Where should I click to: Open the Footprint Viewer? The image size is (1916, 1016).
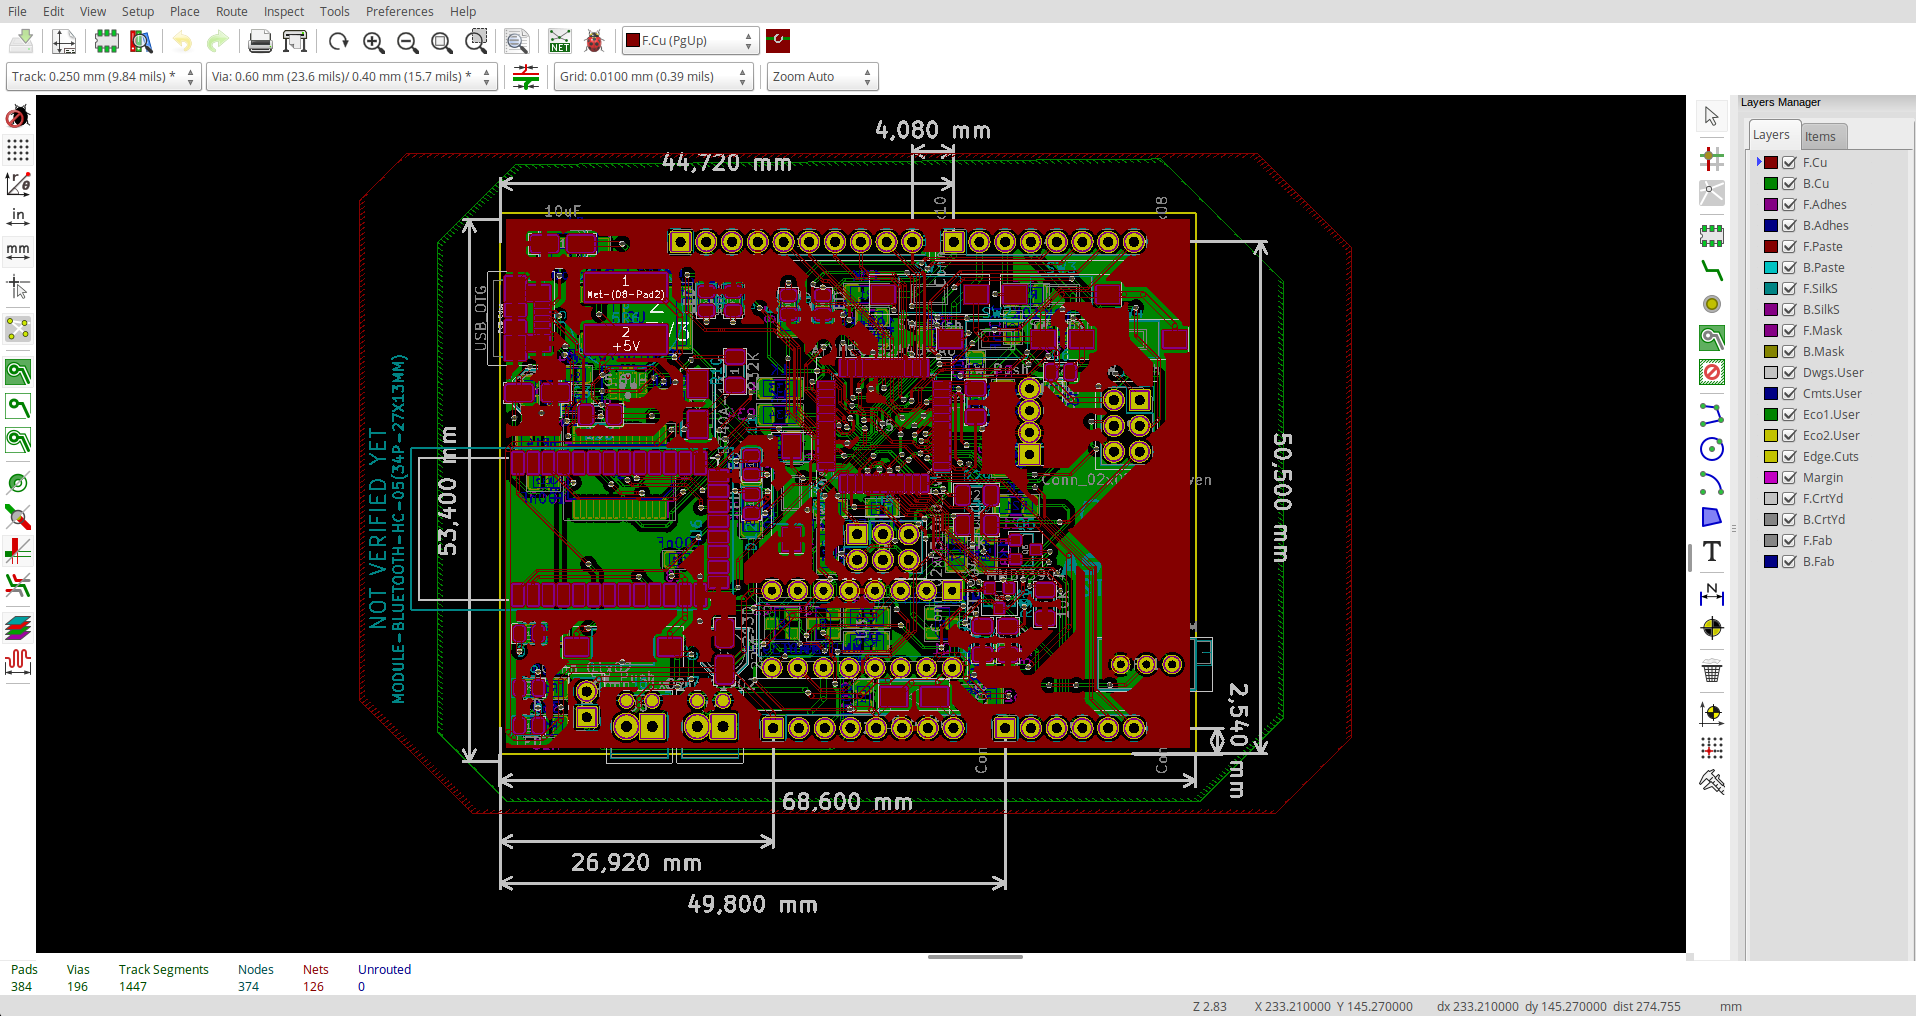tap(141, 41)
